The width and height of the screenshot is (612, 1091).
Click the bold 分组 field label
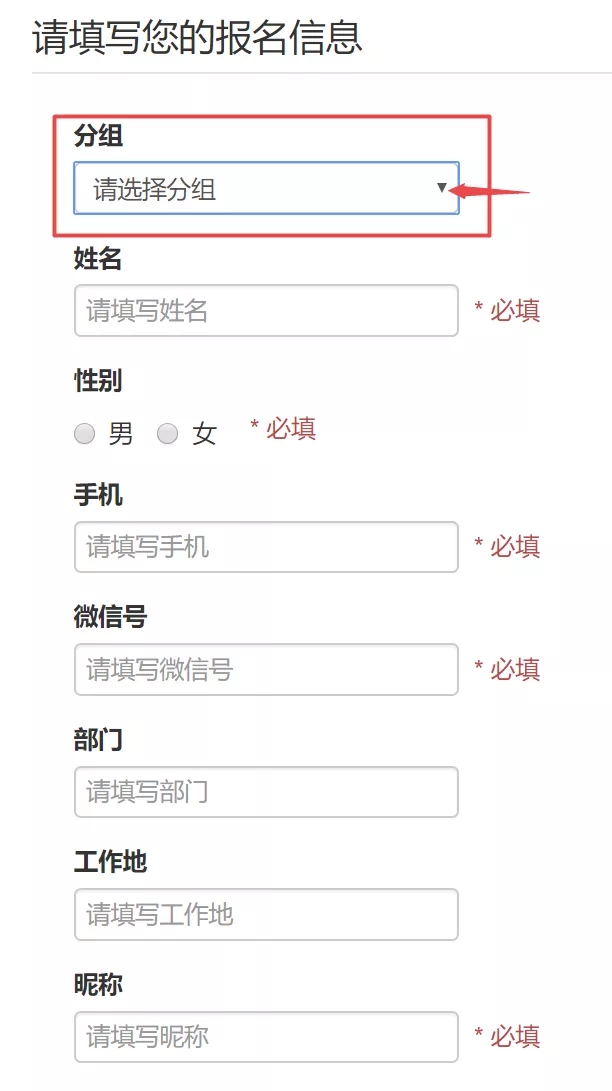[98, 137]
